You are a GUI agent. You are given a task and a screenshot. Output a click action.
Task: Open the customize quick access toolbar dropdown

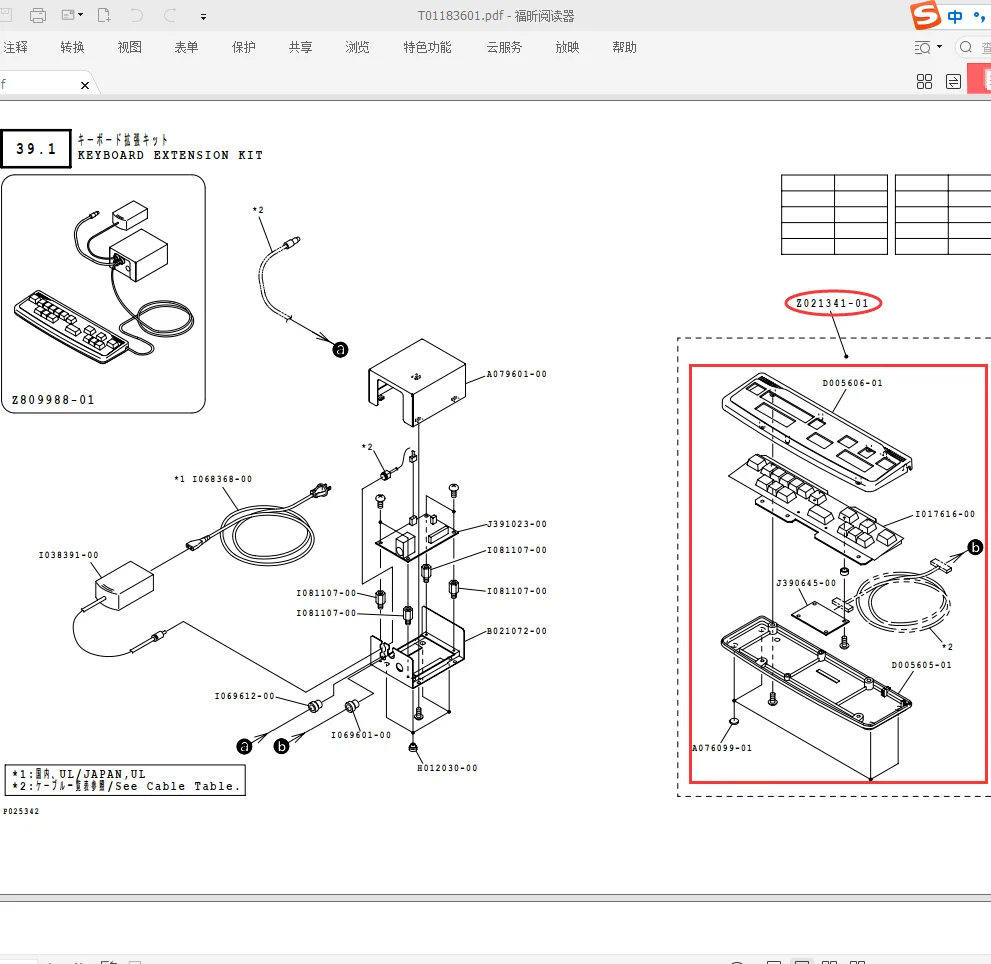(x=204, y=16)
